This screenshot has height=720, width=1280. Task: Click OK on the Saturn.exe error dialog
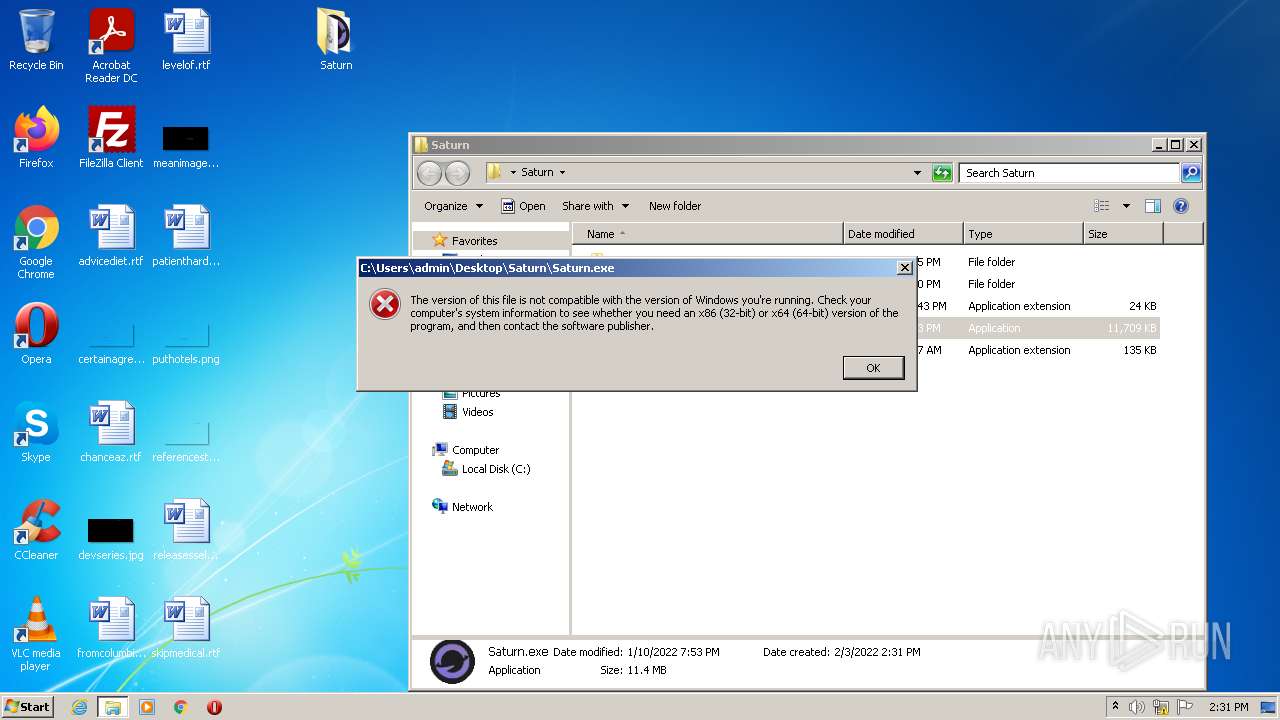coord(873,368)
